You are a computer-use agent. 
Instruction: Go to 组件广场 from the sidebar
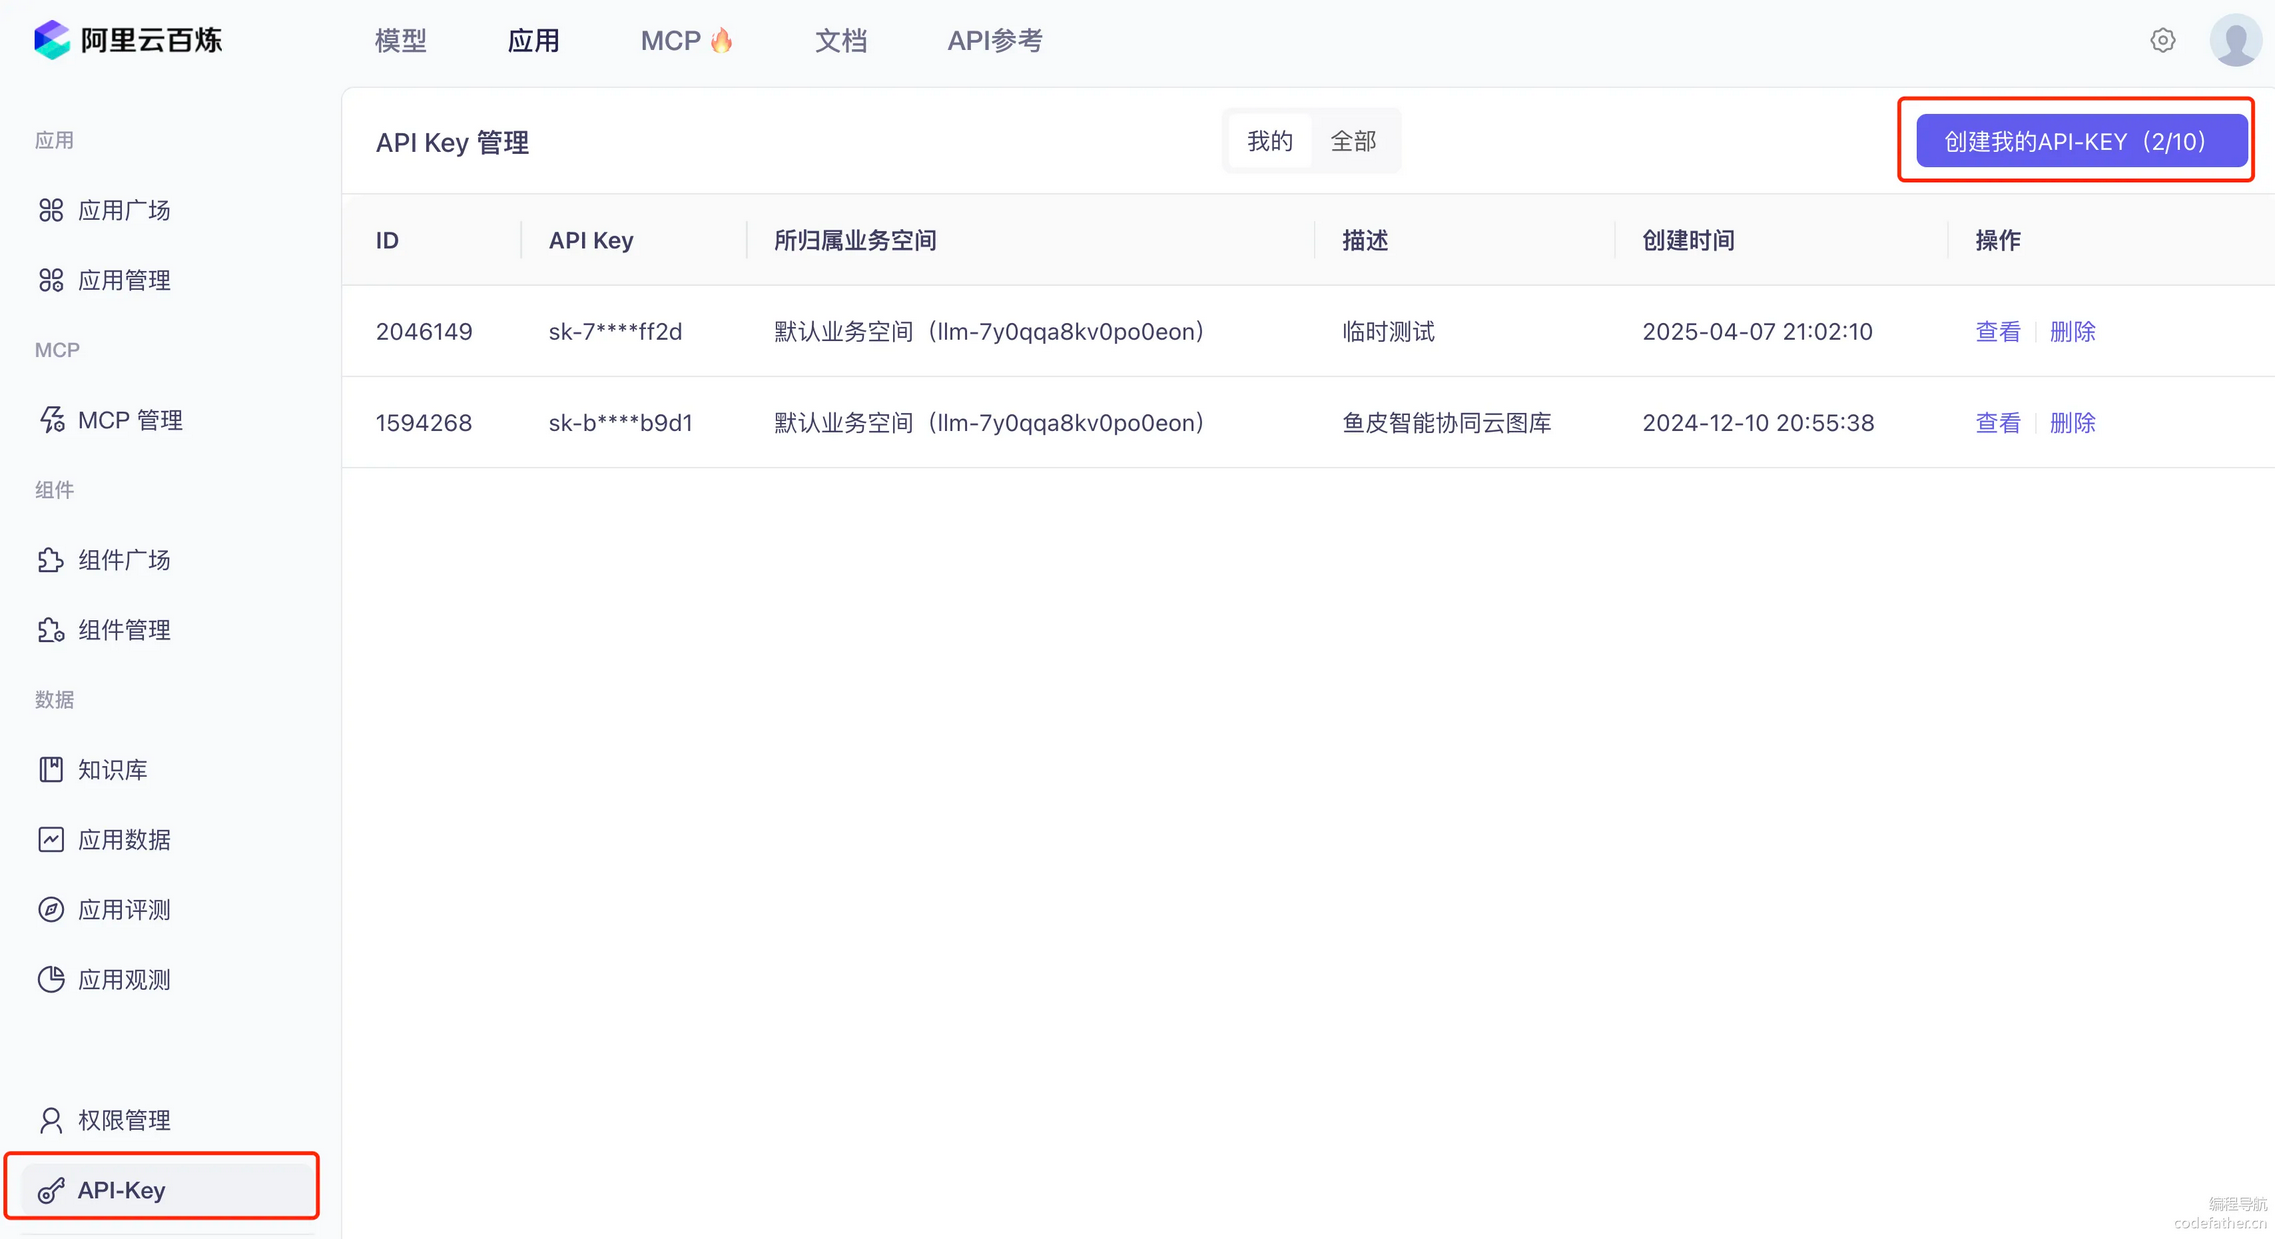(x=124, y=560)
